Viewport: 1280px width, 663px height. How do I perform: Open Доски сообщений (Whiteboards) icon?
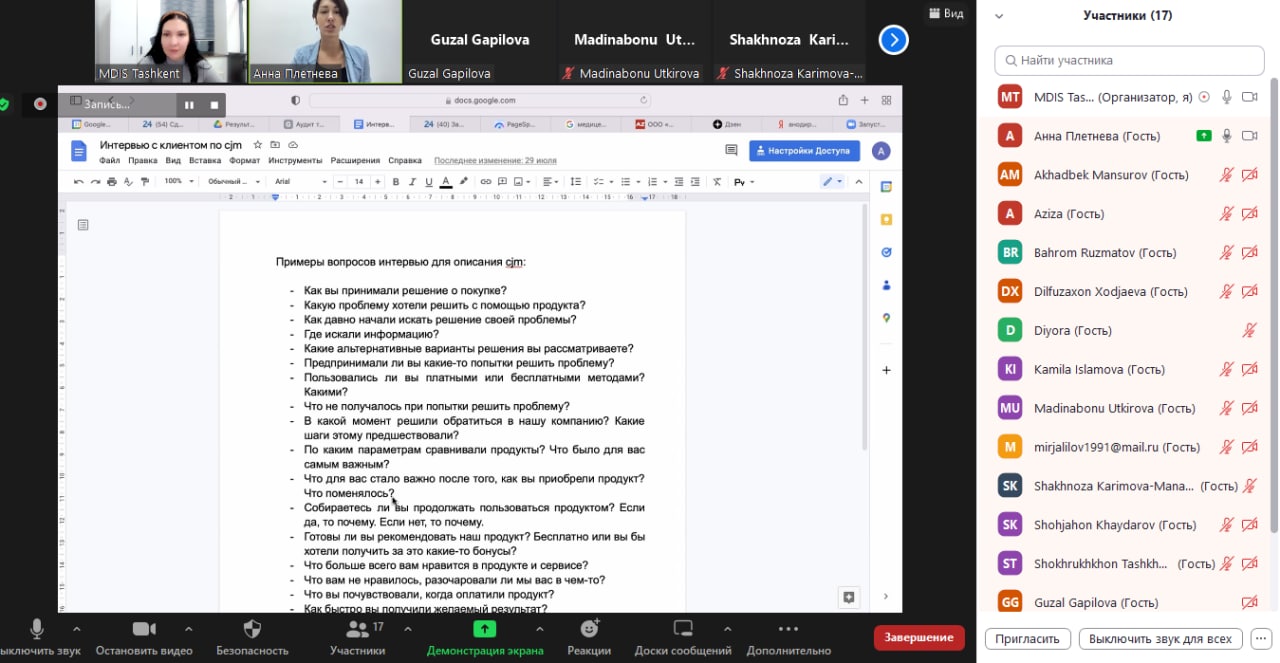click(683, 629)
